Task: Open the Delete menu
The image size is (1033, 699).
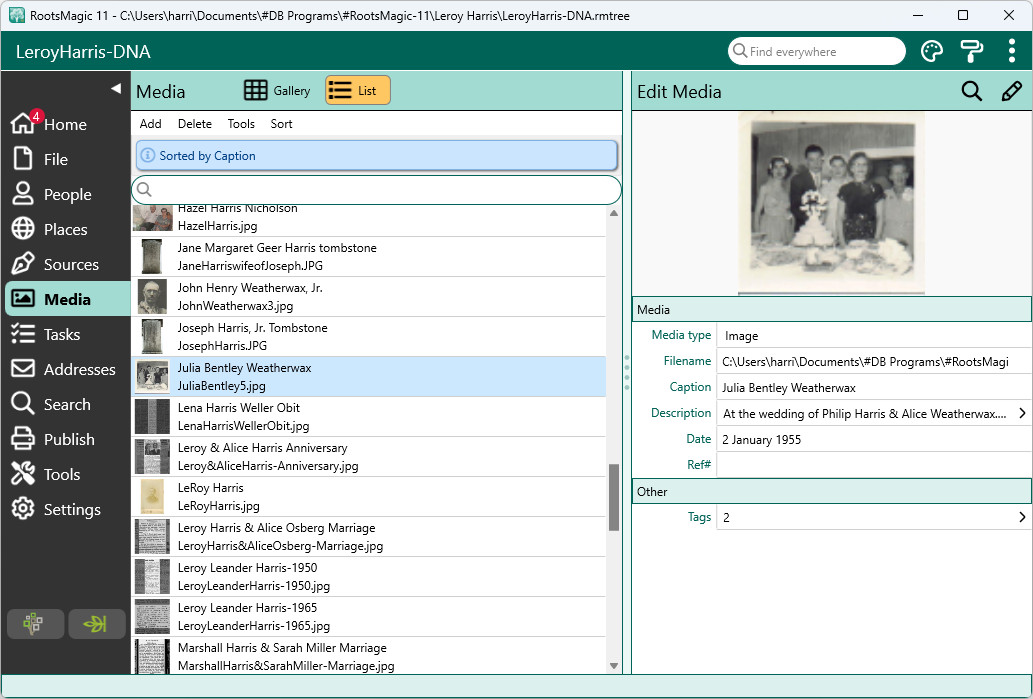Action: click(194, 123)
